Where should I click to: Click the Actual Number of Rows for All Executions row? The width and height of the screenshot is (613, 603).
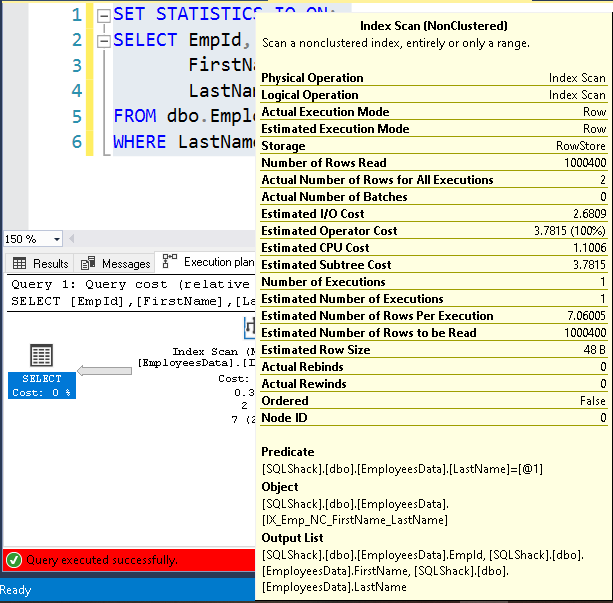434,180
